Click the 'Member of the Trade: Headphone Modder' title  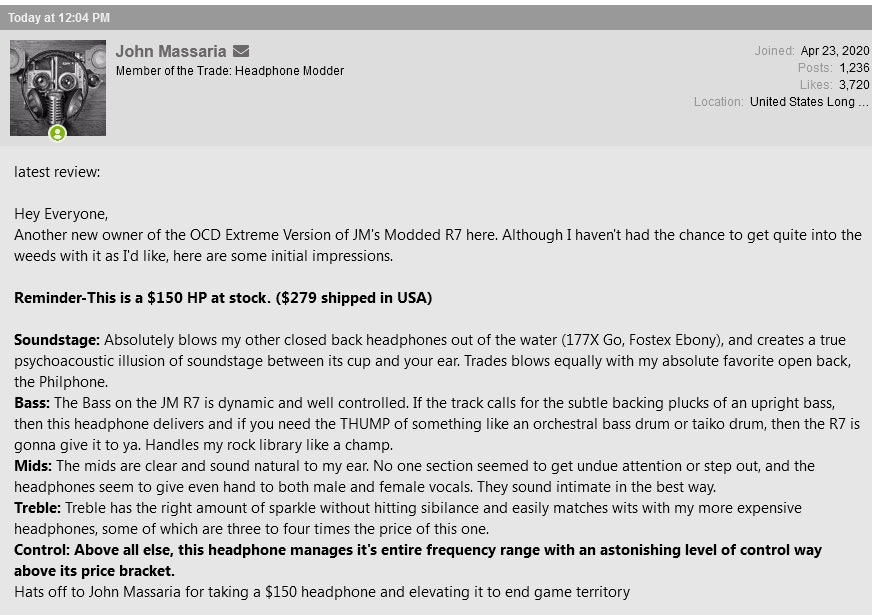(230, 71)
